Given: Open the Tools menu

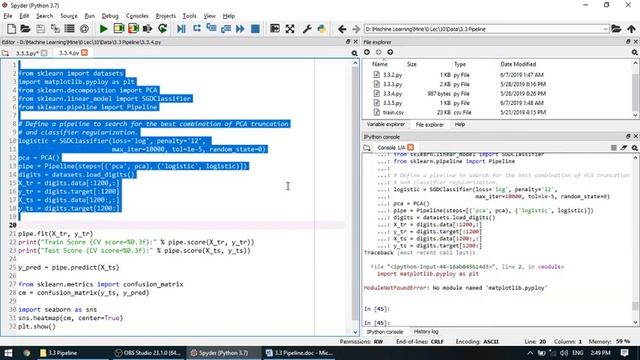Looking at the screenshot, I should pyautogui.click(x=189, y=16).
